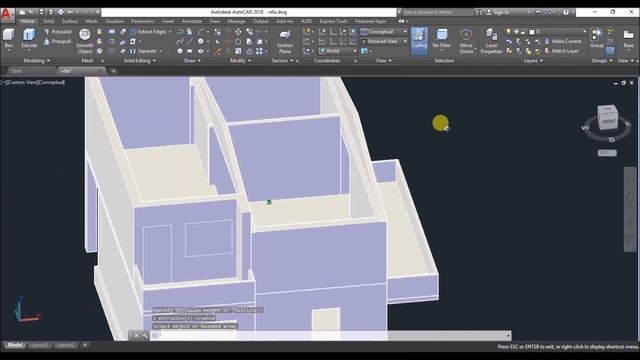The height and width of the screenshot is (360, 640).
Task: Open the Conceptual visual style dropdown
Action: [384, 31]
